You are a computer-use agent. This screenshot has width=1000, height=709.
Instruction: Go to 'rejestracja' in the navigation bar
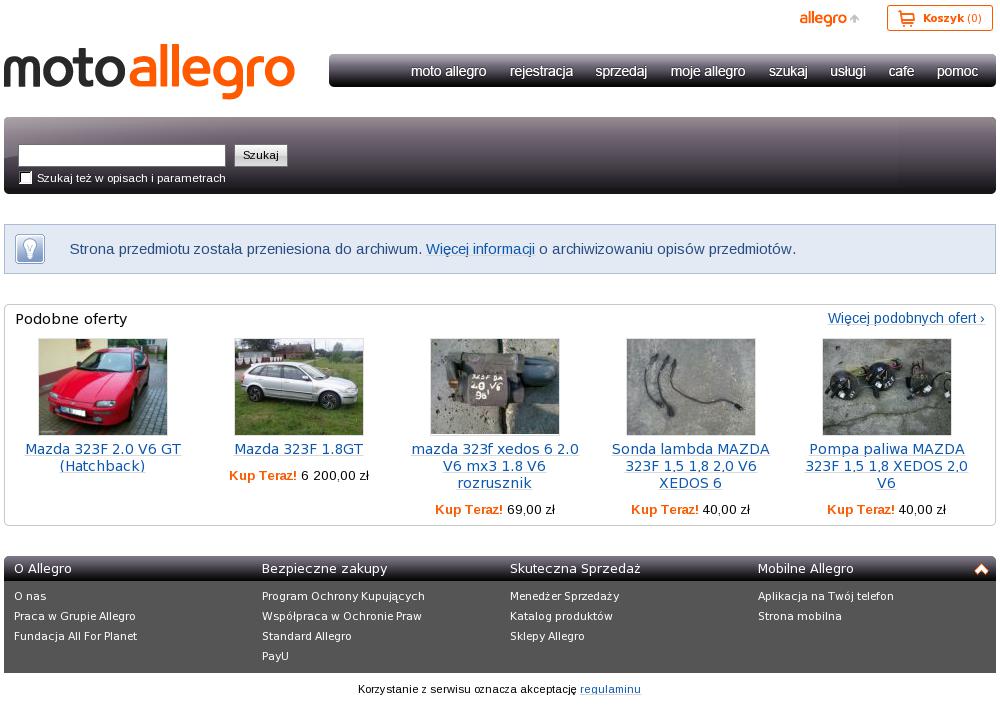(541, 71)
